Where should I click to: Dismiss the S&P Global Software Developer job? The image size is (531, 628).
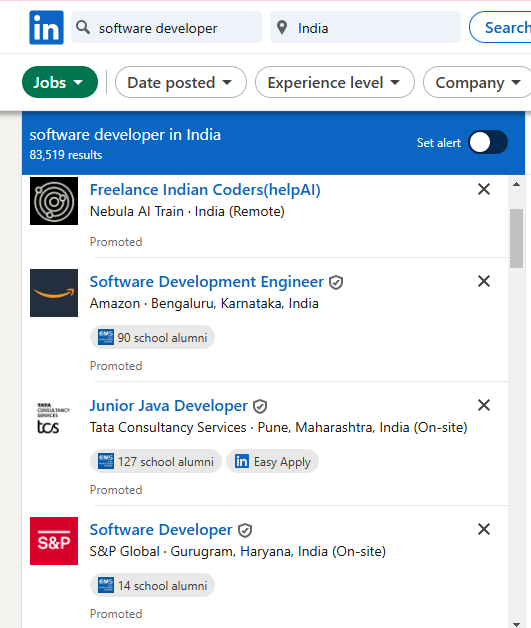484,529
